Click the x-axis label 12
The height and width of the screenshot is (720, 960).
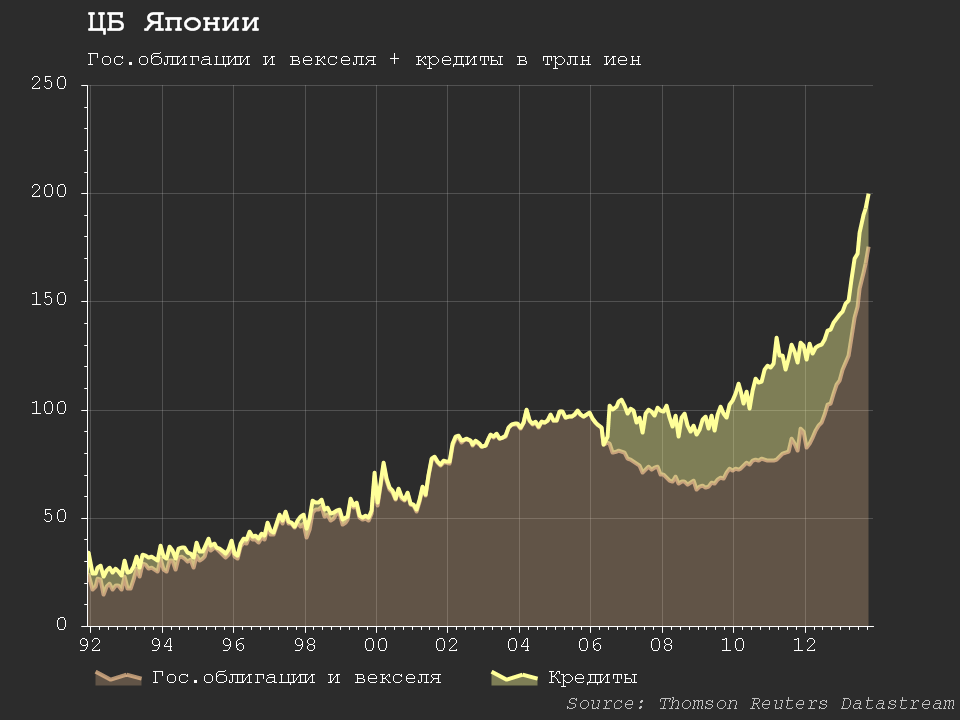(x=804, y=645)
